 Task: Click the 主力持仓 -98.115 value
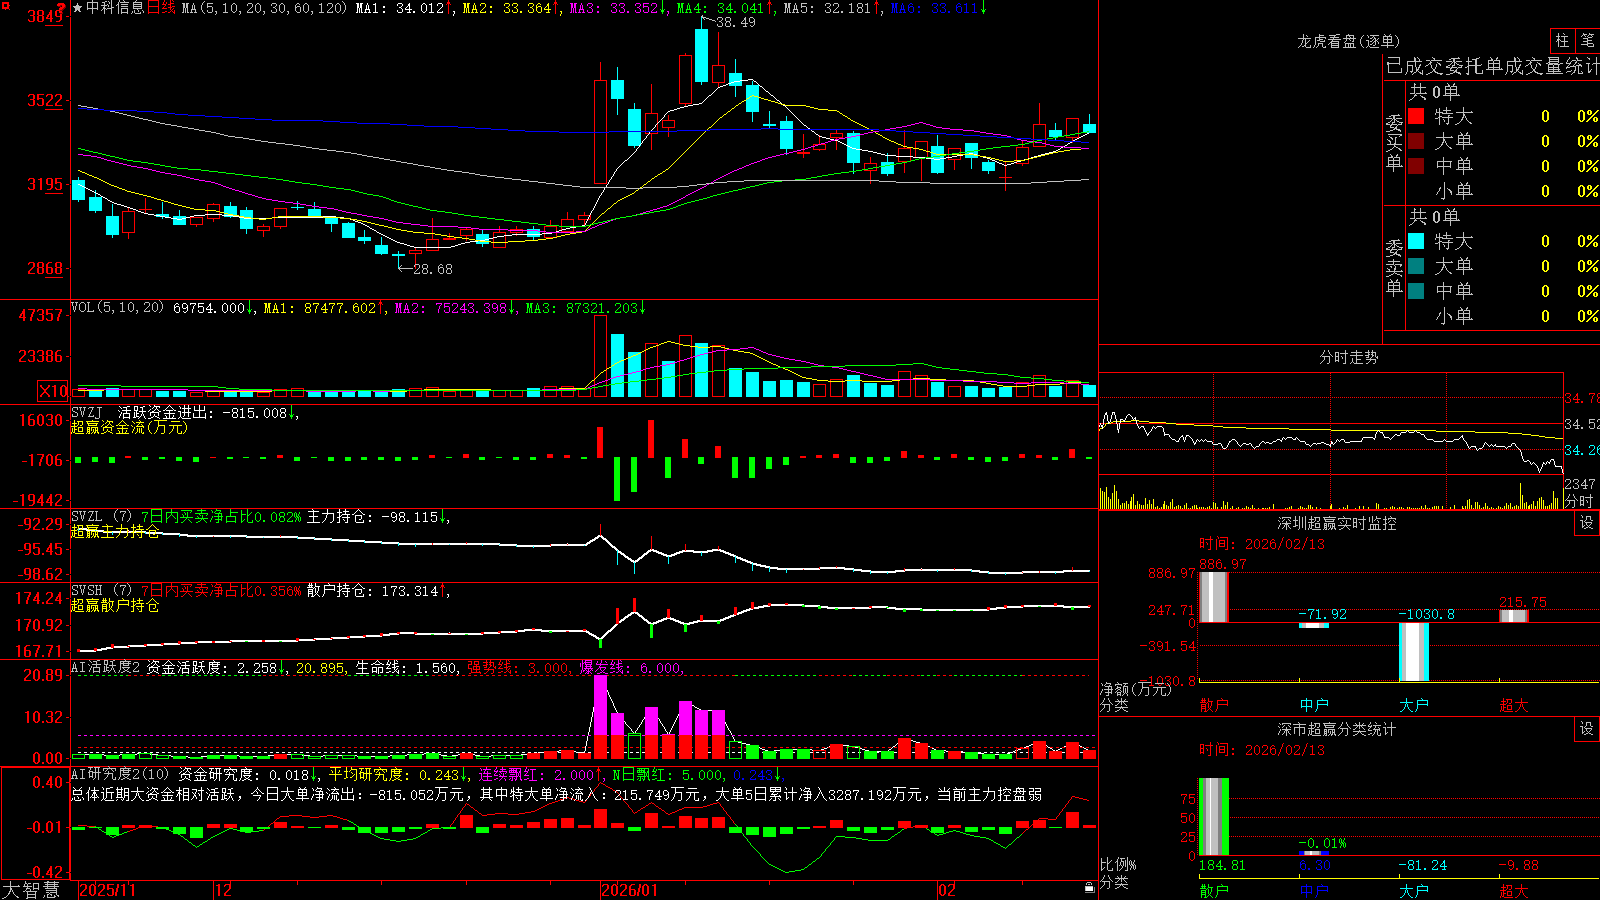(378, 517)
